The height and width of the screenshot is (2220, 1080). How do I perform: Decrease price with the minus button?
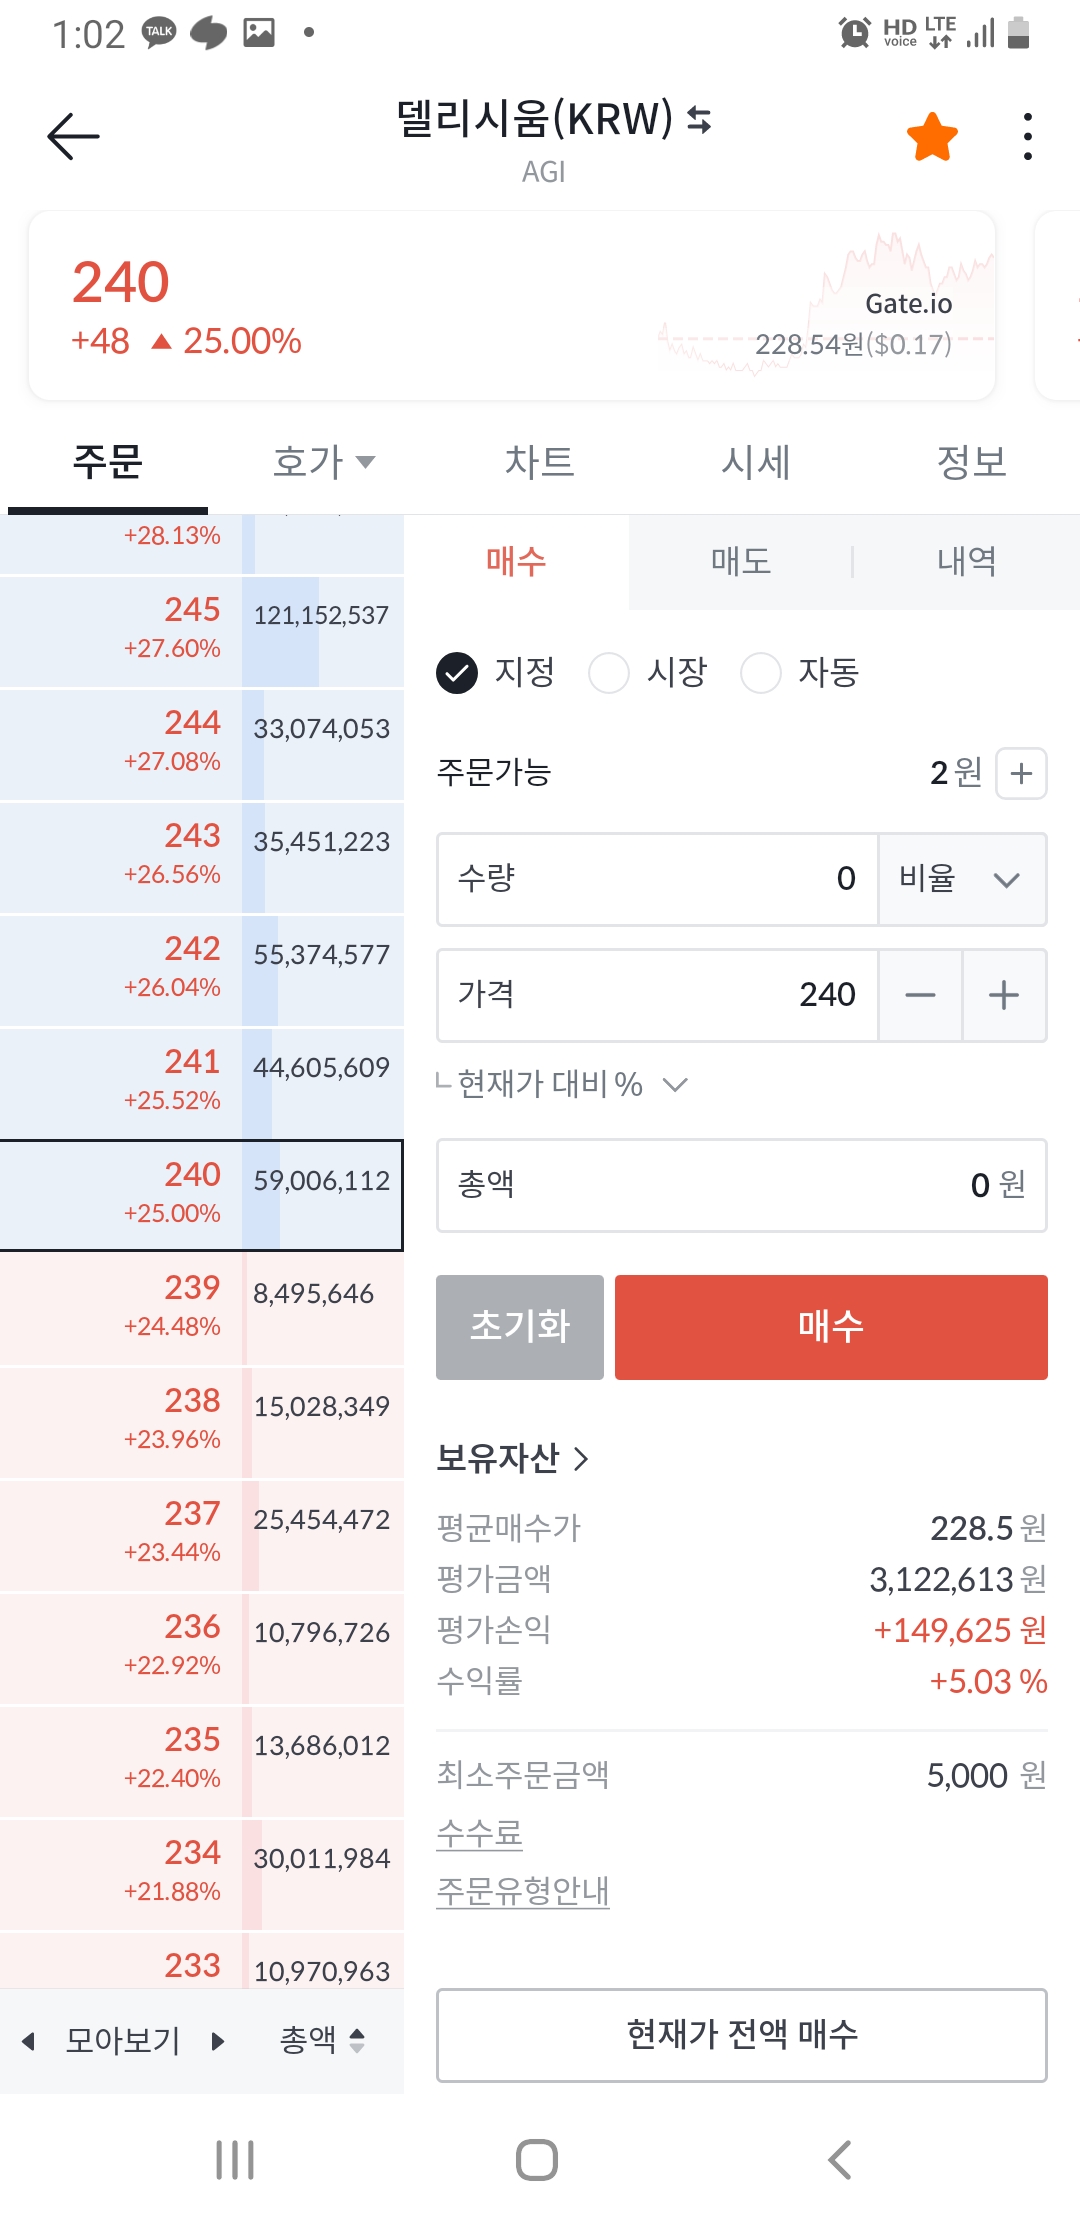point(920,995)
